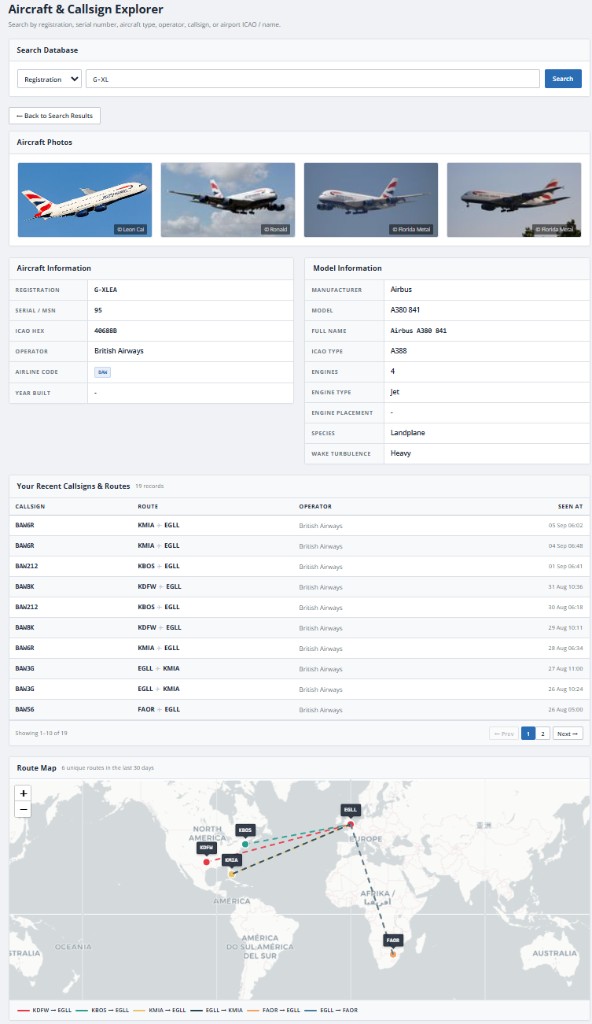Image resolution: width=592 pixels, height=1024 pixels.
Task: Click the registration value G-XLEA
Action: click(106, 289)
